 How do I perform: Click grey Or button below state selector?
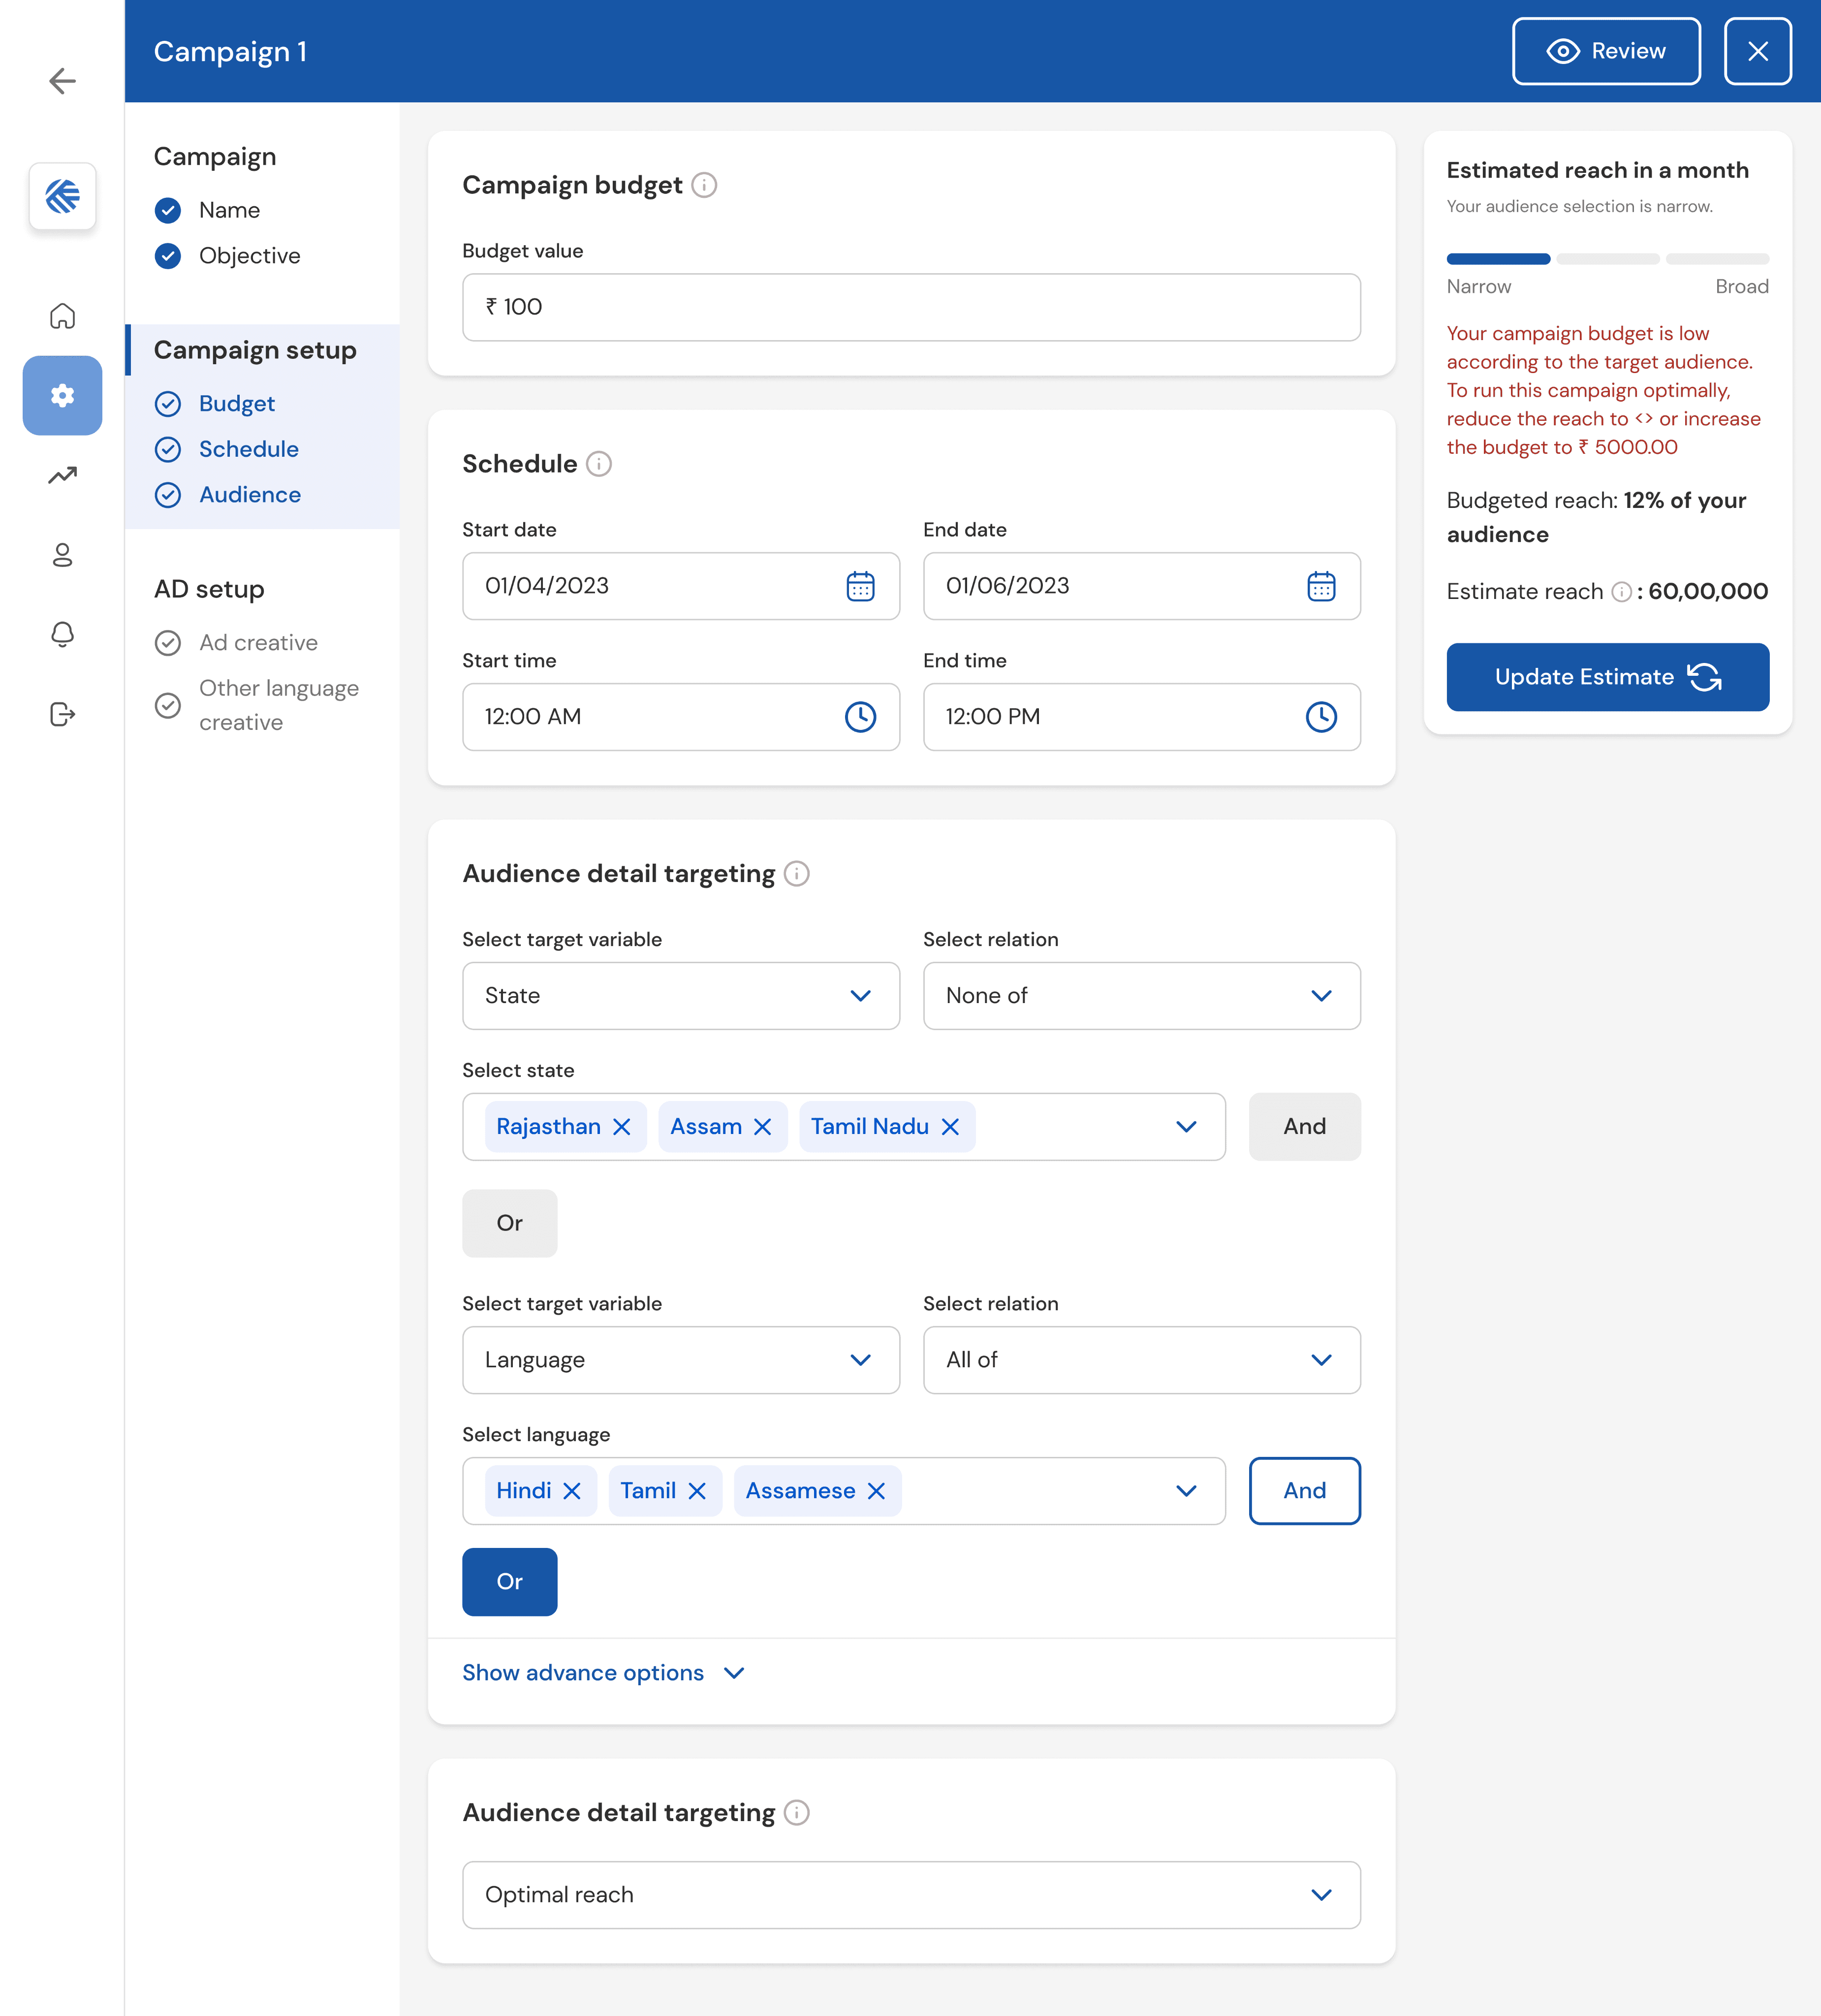tap(509, 1223)
